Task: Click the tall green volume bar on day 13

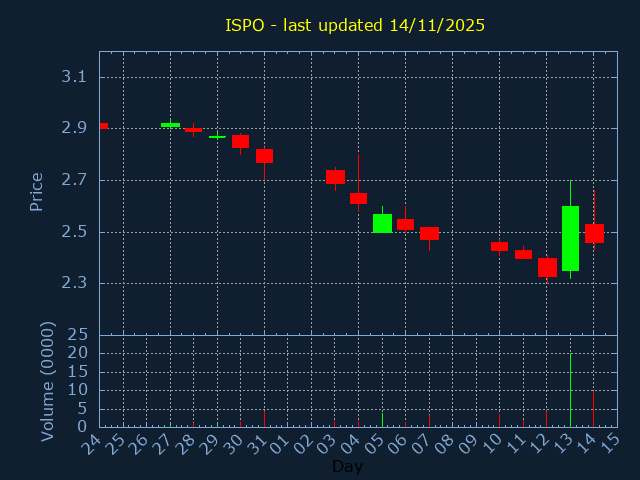Action: tap(570, 390)
